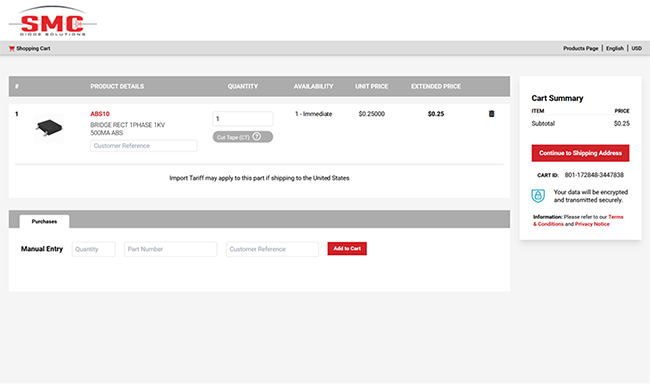Screen dimensions: 650x384
Task: Click Continue to Shipping Address button
Action: (x=580, y=153)
